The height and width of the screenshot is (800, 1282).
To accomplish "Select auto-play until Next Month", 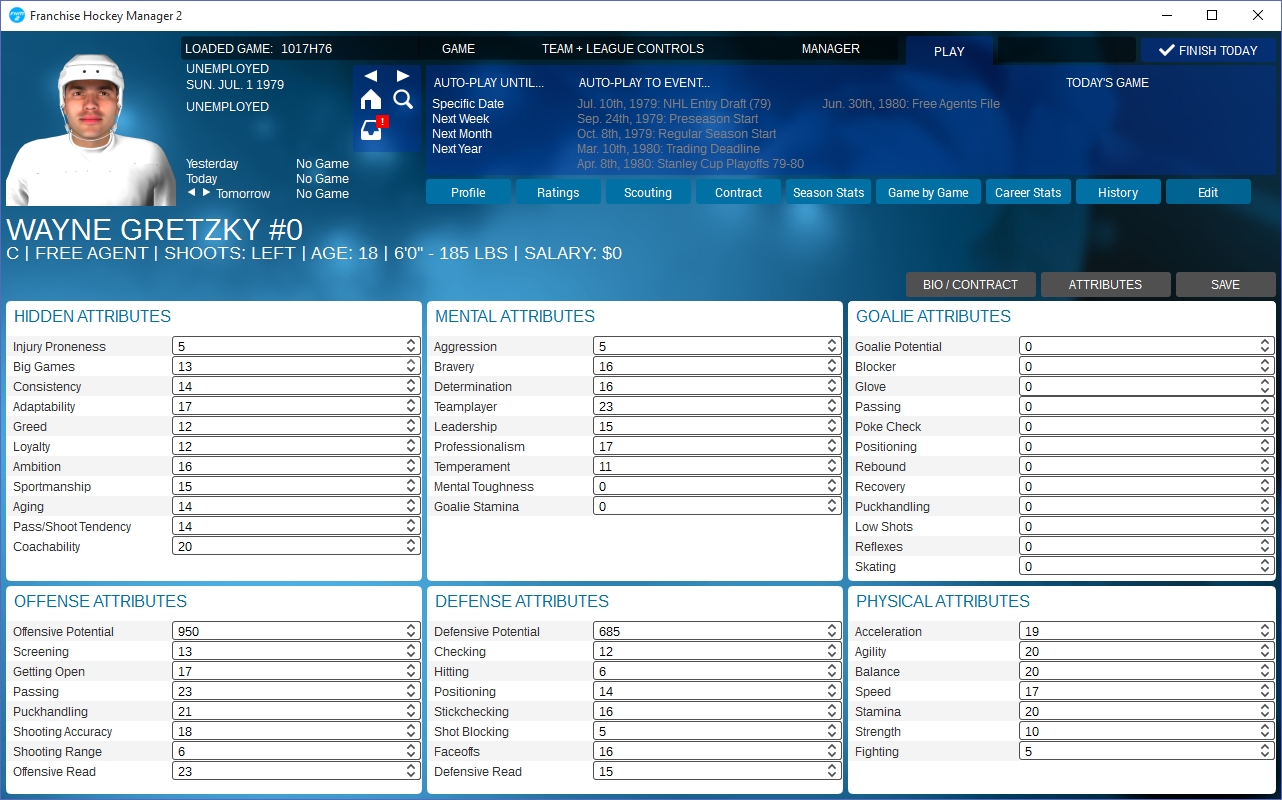I will tap(462, 134).
